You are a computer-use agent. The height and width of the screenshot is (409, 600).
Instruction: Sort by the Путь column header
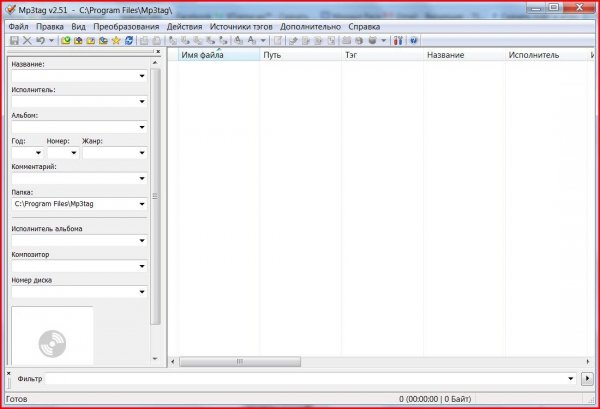[300, 55]
